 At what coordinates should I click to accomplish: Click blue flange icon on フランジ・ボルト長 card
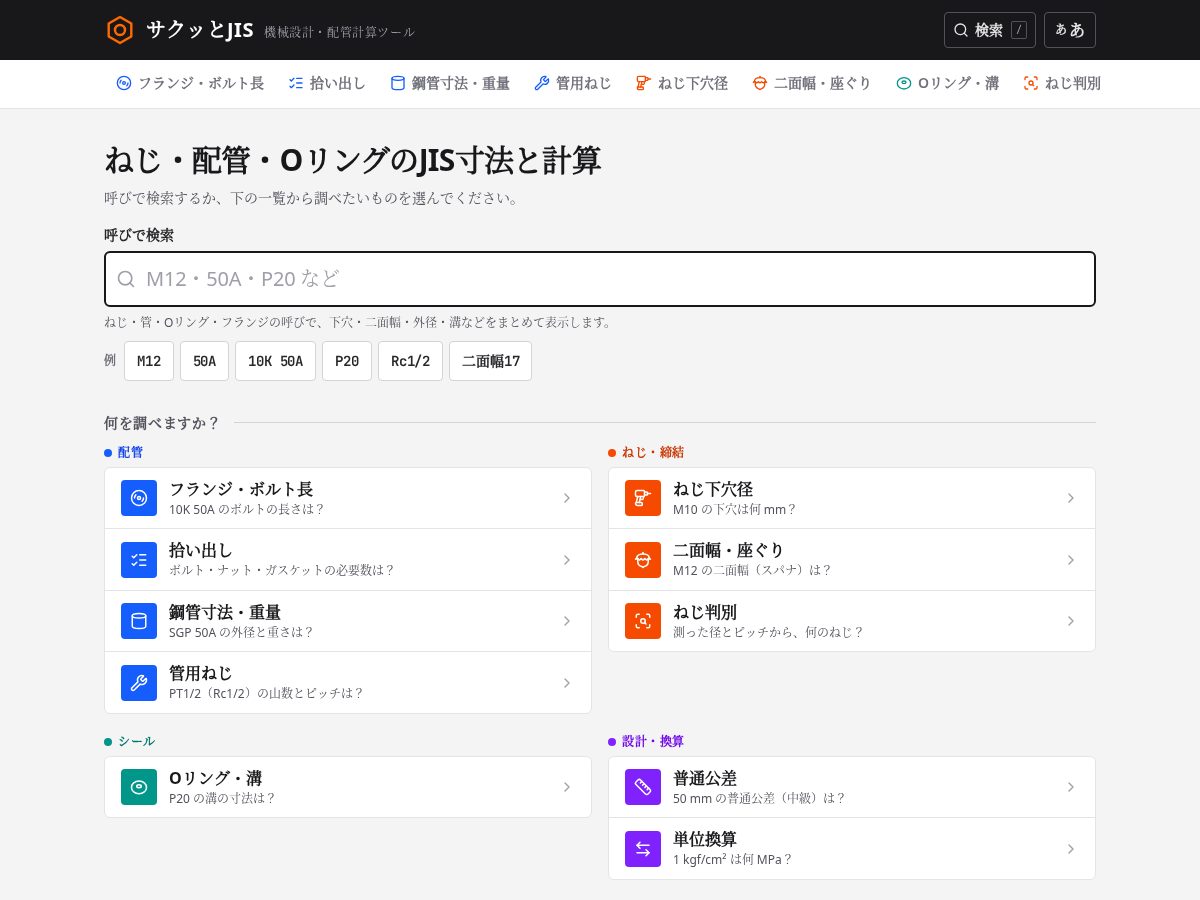(139, 498)
